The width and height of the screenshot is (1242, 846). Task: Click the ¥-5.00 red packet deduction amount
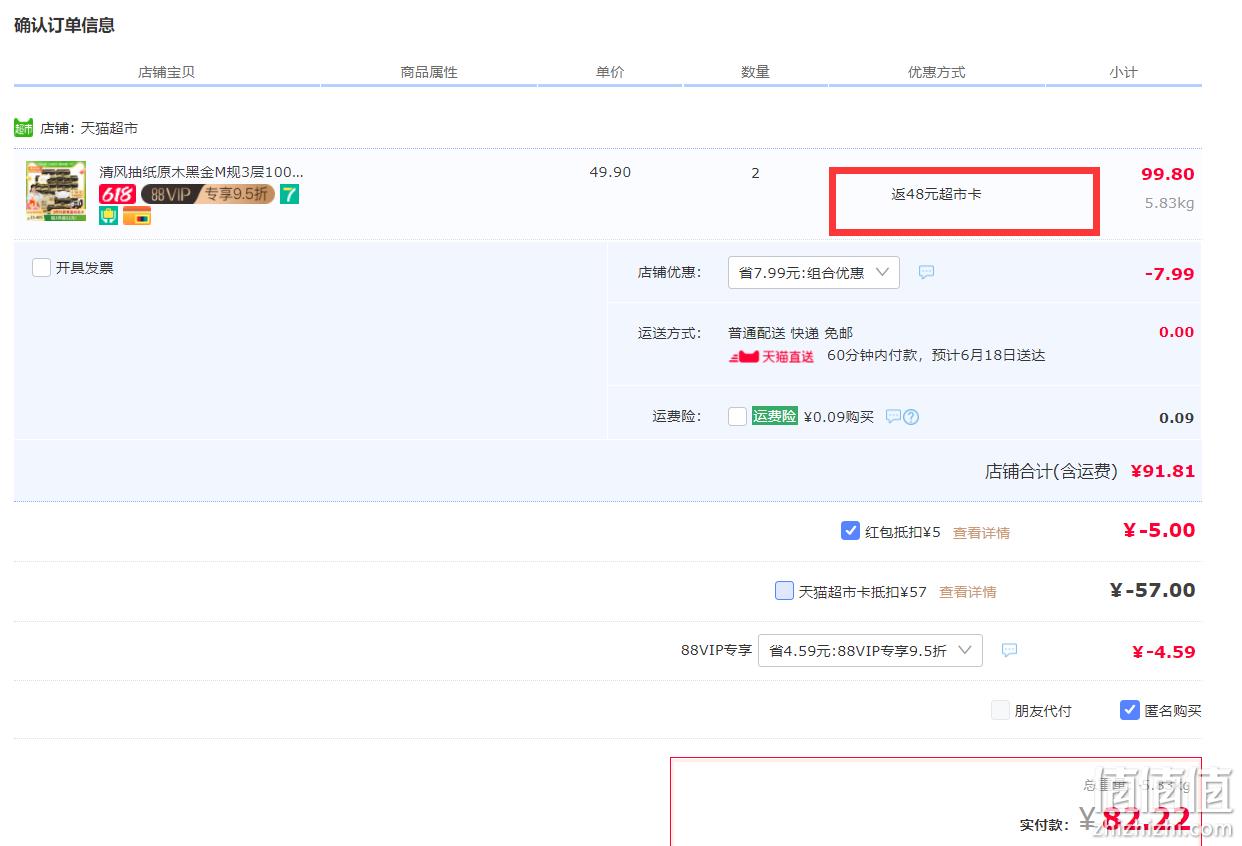tap(1159, 531)
